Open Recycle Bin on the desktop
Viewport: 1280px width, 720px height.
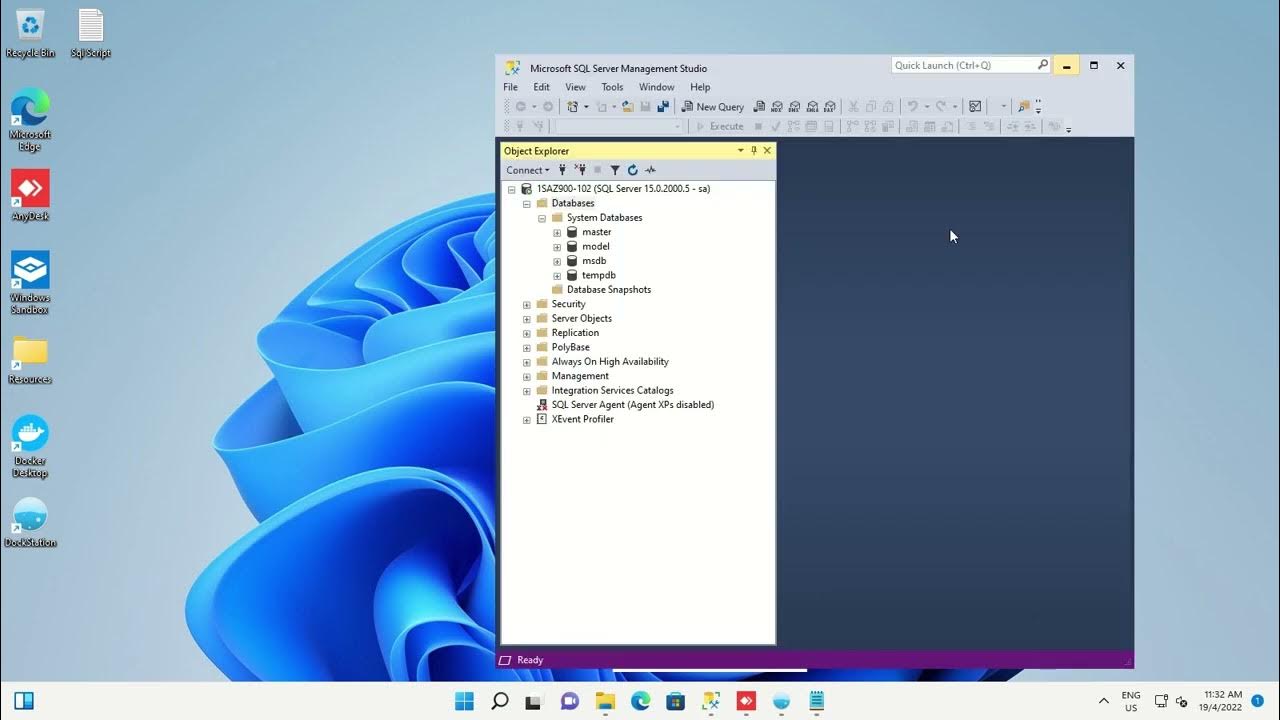[x=30, y=33]
